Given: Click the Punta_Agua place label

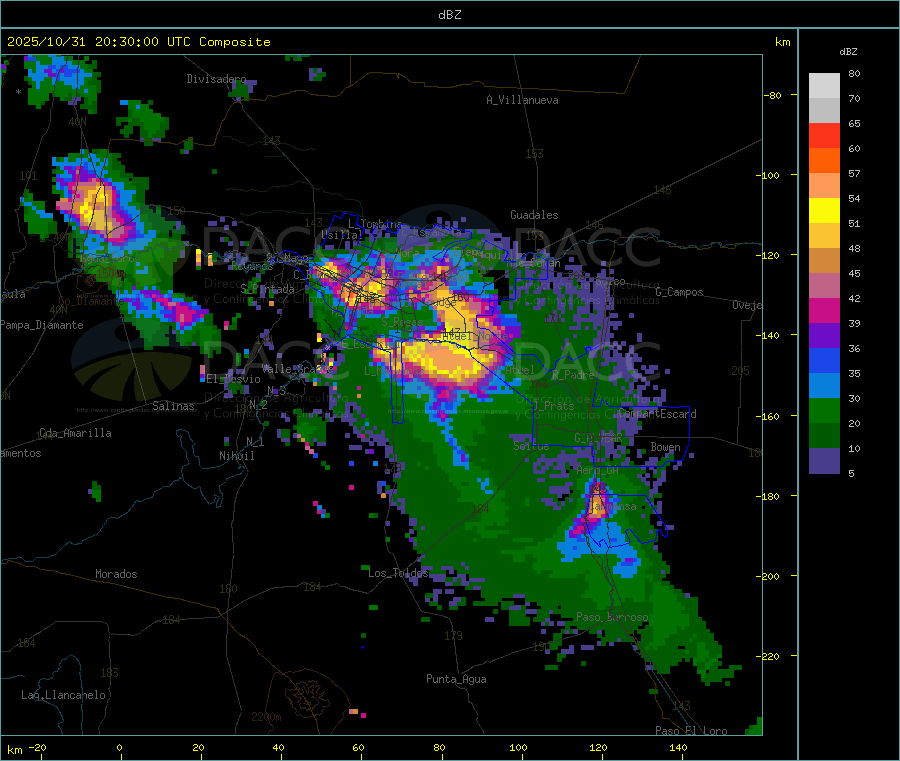Looking at the screenshot, I should click(456, 679).
